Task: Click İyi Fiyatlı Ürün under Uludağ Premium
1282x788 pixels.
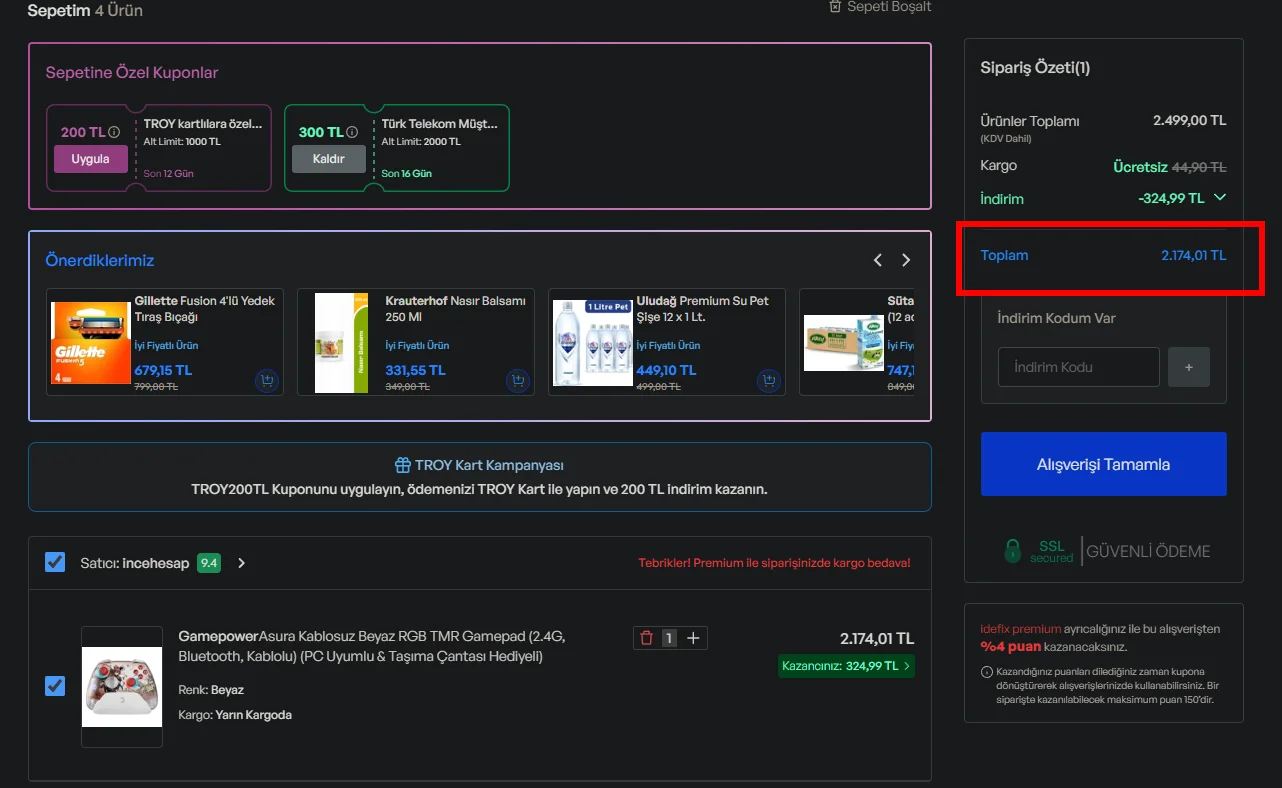Action: (668, 346)
